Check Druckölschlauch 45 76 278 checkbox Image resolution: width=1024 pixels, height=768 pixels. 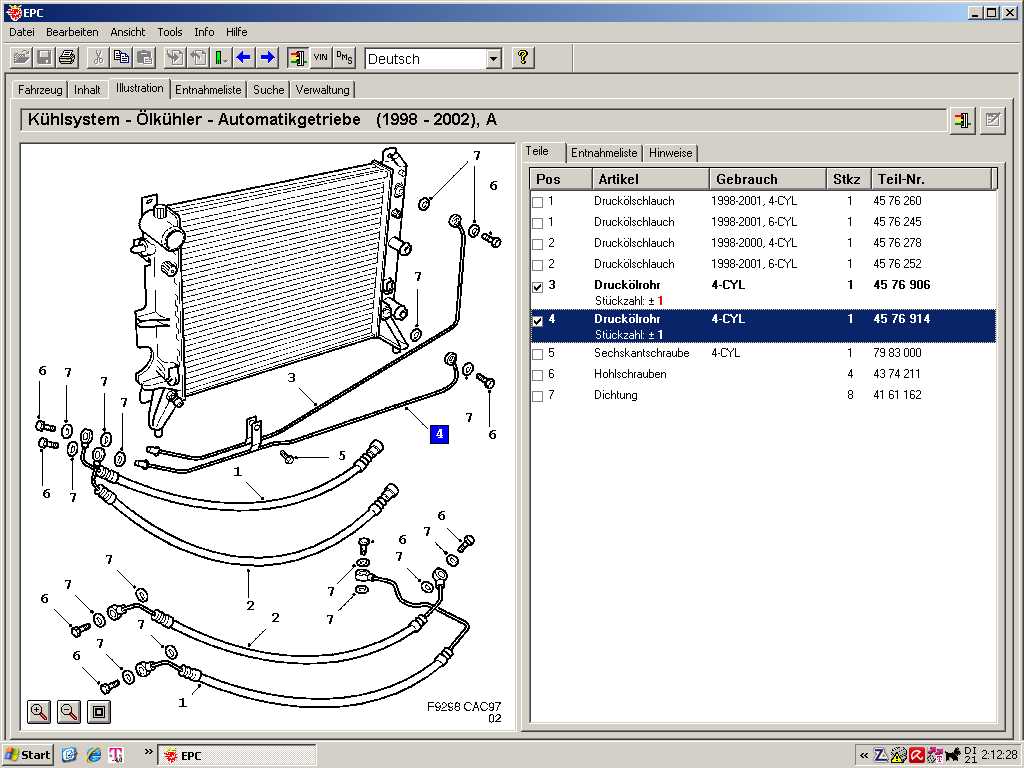(x=537, y=244)
